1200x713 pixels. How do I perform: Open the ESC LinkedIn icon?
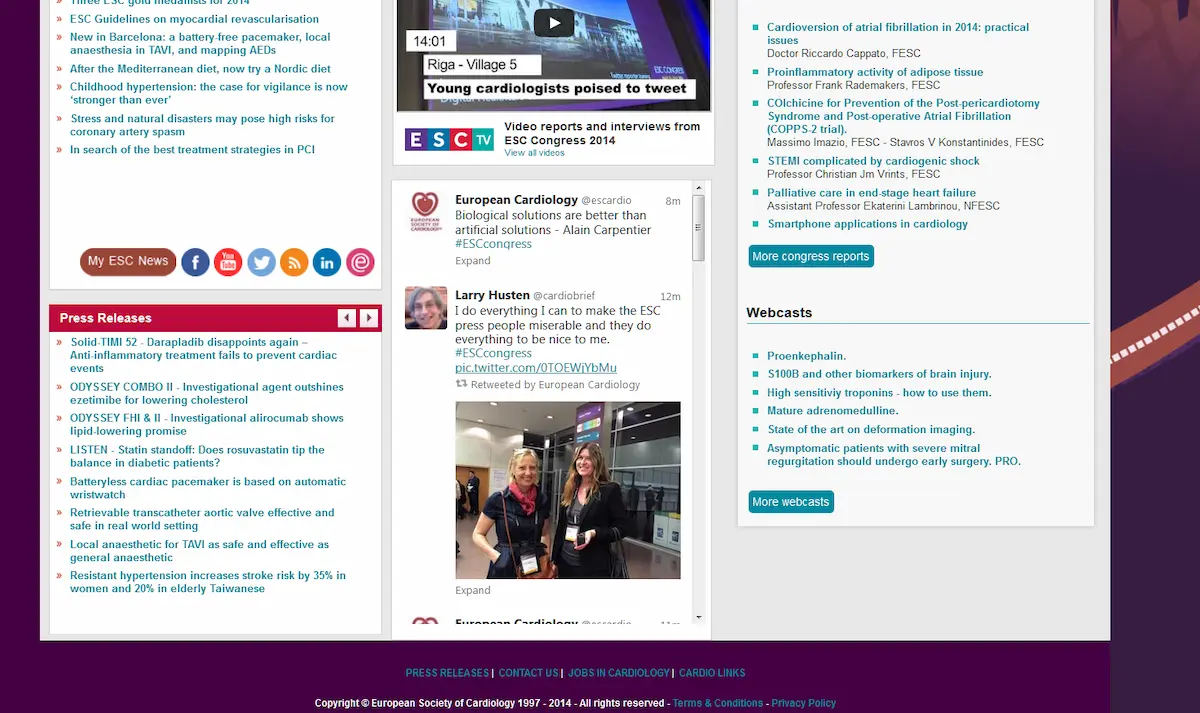point(327,262)
